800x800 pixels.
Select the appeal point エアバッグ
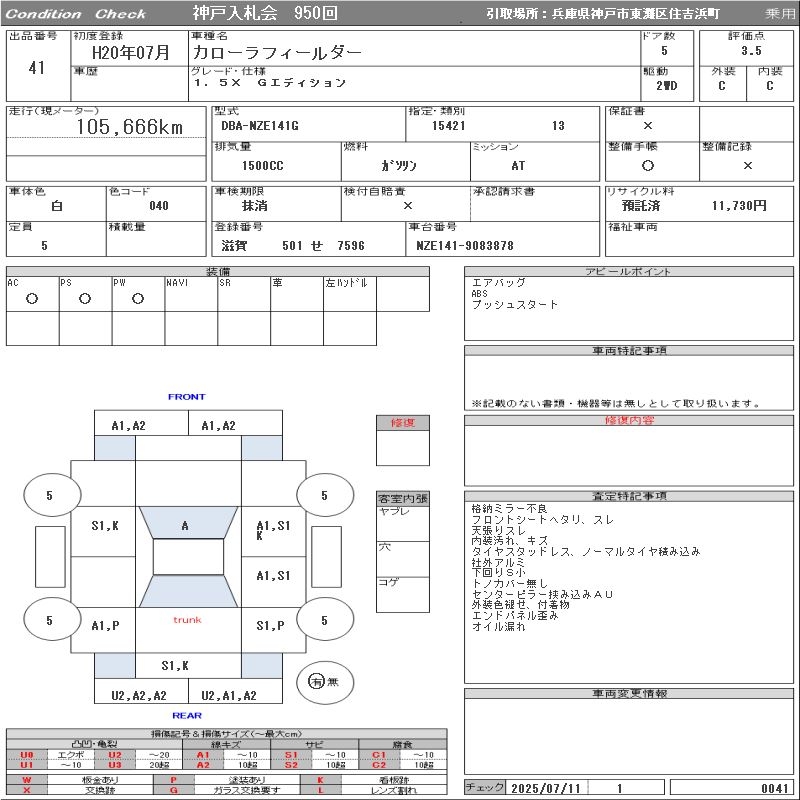[x=498, y=282]
